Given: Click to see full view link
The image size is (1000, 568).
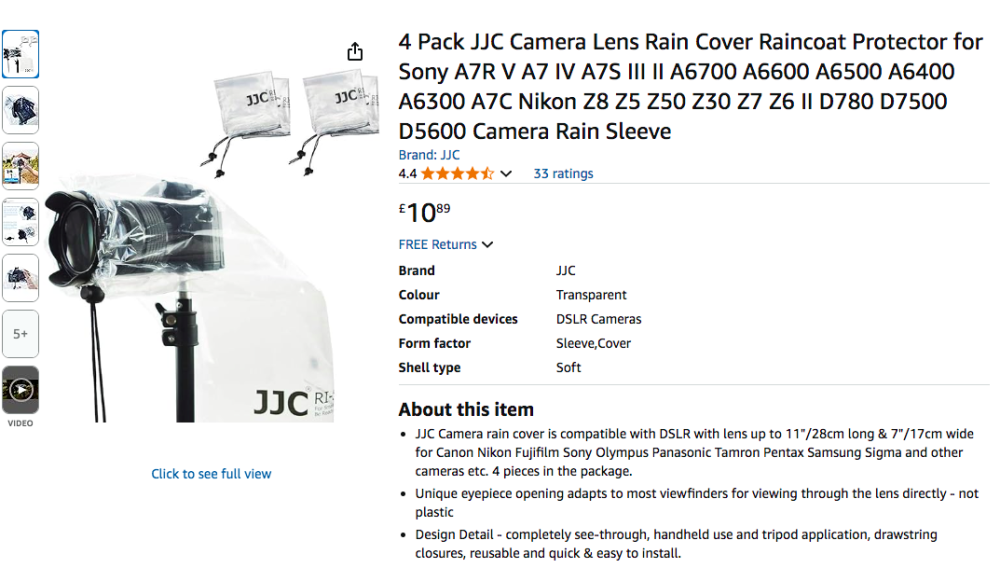Looking at the screenshot, I should tap(211, 474).
